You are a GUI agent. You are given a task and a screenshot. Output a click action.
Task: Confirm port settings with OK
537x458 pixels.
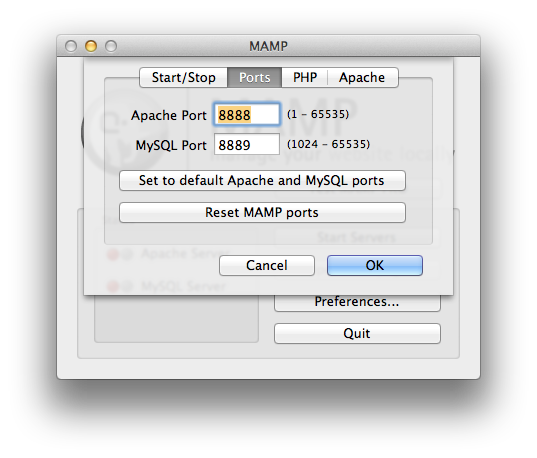[375, 265]
